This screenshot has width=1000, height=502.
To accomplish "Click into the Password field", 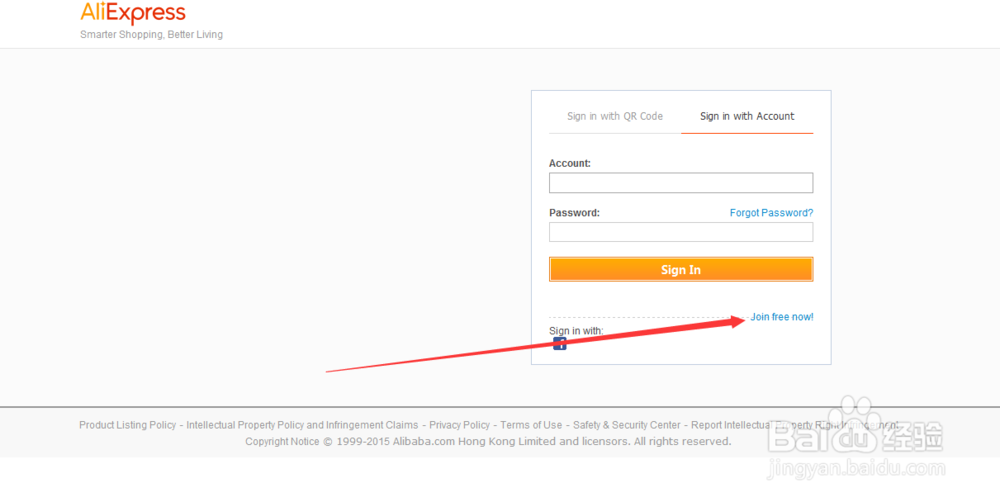I will [680, 232].
